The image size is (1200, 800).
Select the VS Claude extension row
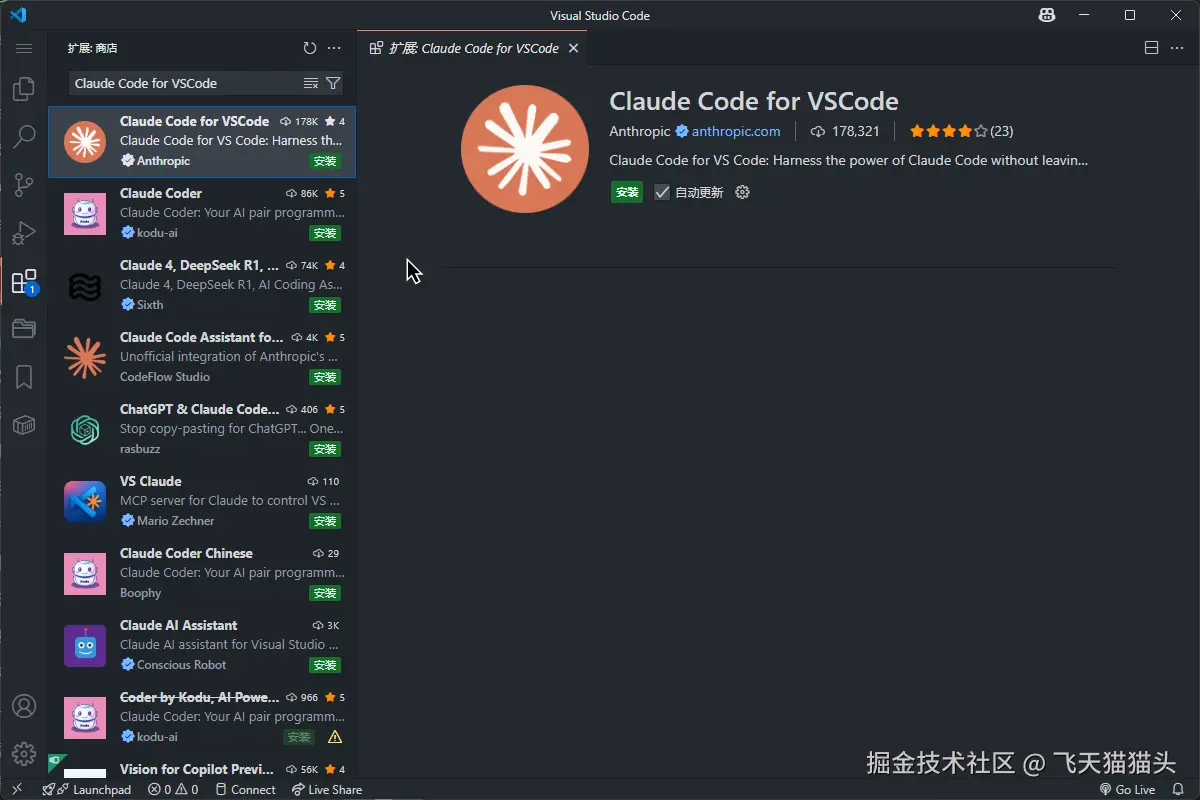pos(202,501)
